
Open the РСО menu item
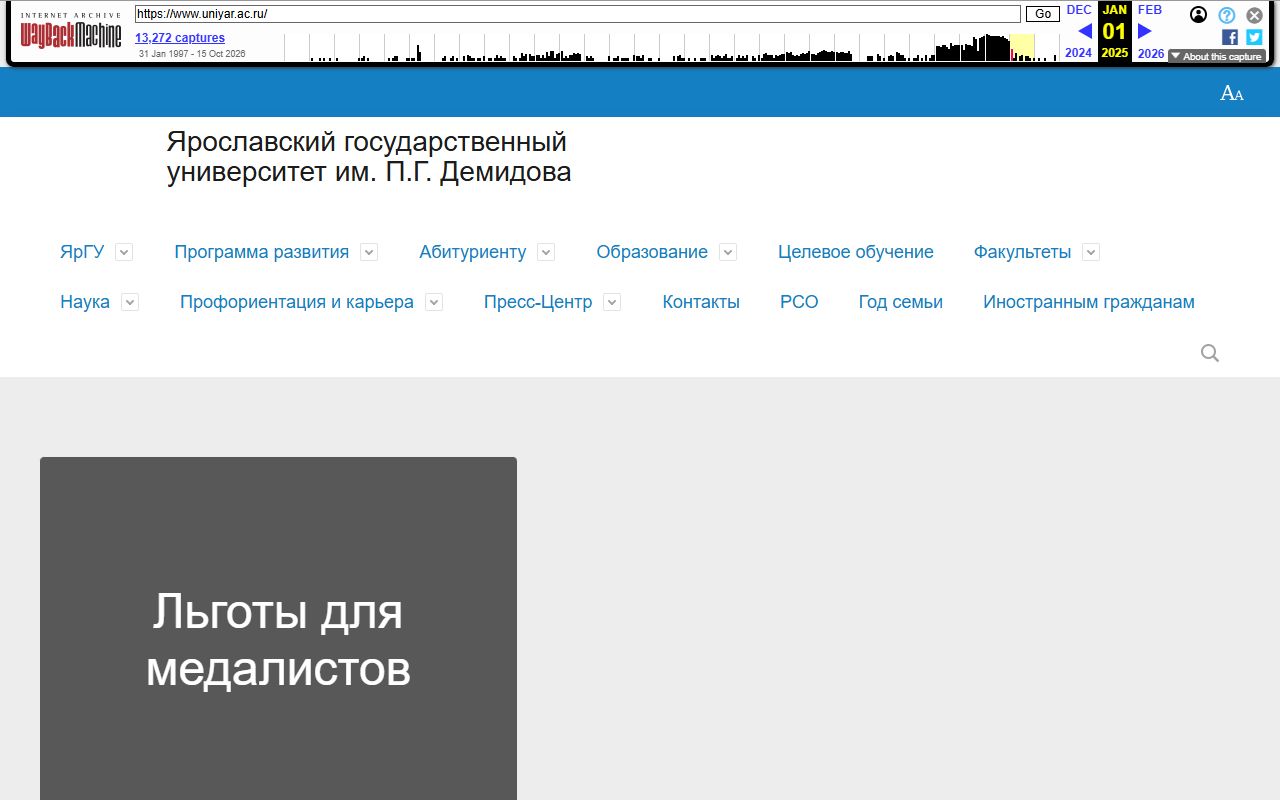click(799, 302)
